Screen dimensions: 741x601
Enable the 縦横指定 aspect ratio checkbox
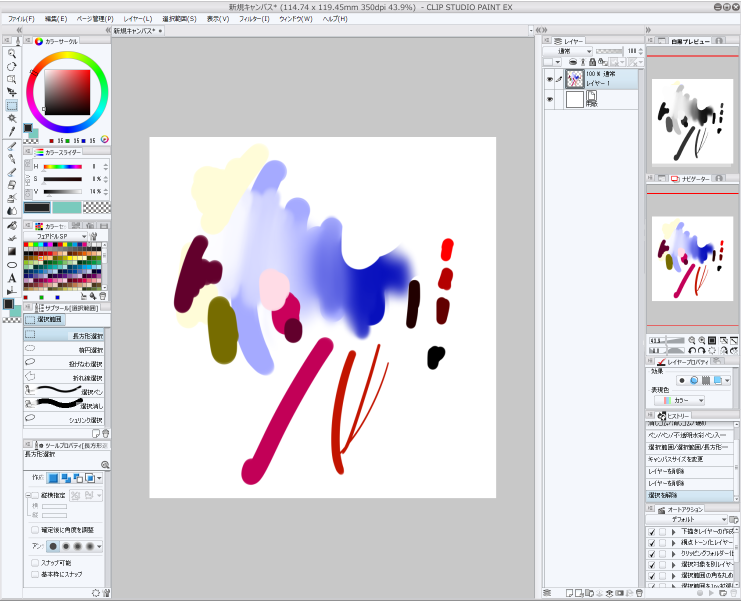[x=35, y=495]
